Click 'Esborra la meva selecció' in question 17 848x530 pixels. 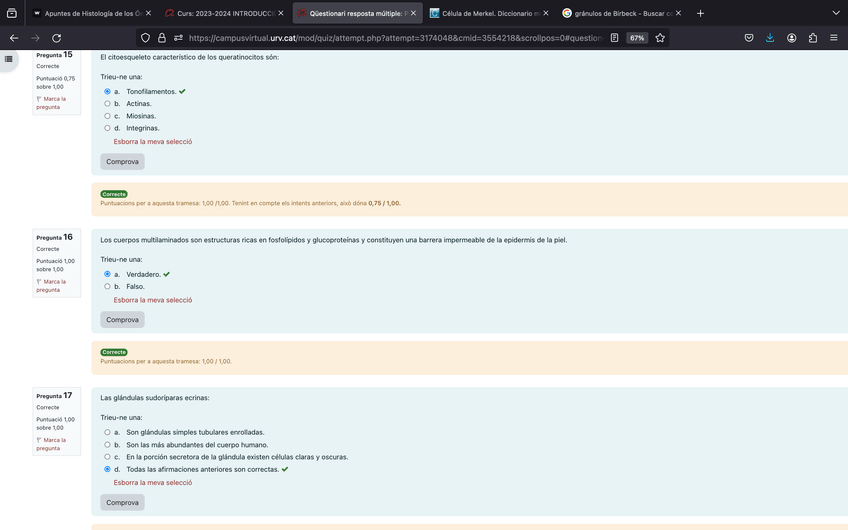pos(152,483)
